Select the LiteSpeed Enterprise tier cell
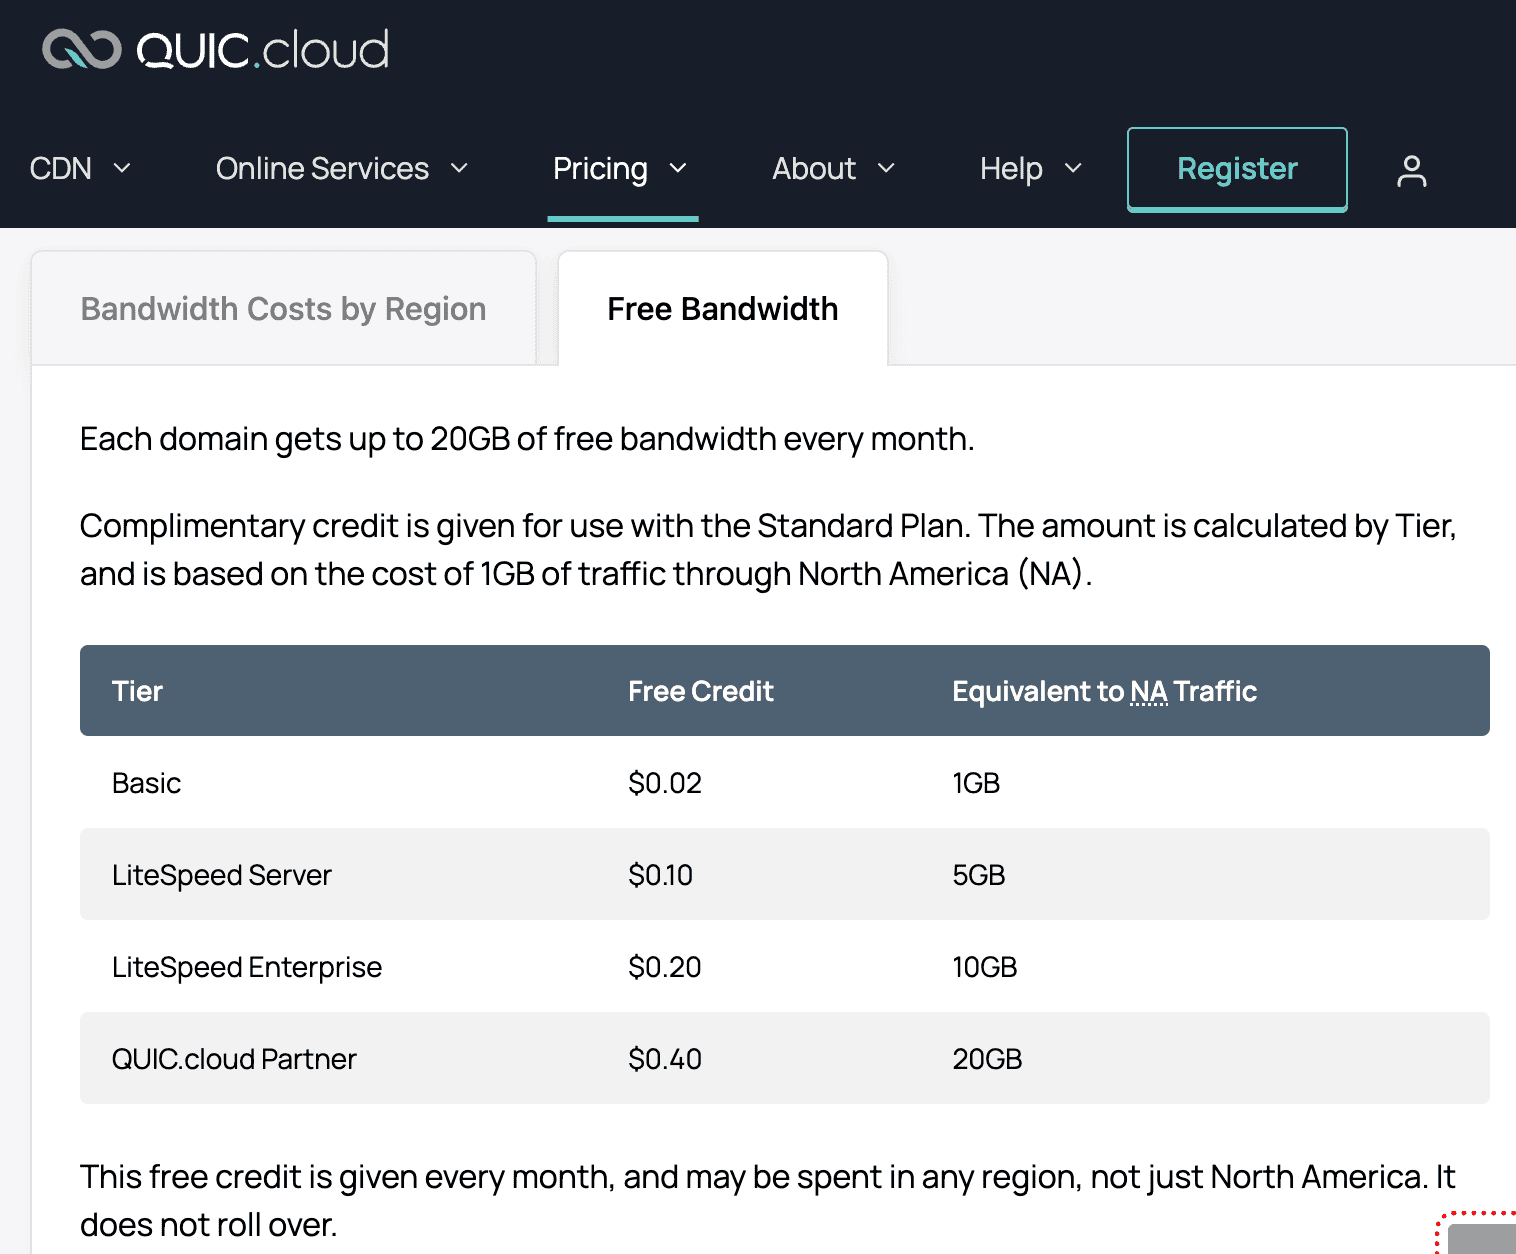This screenshot has height=1254, width=1516. pyautogui.click(x=247, y=967)
